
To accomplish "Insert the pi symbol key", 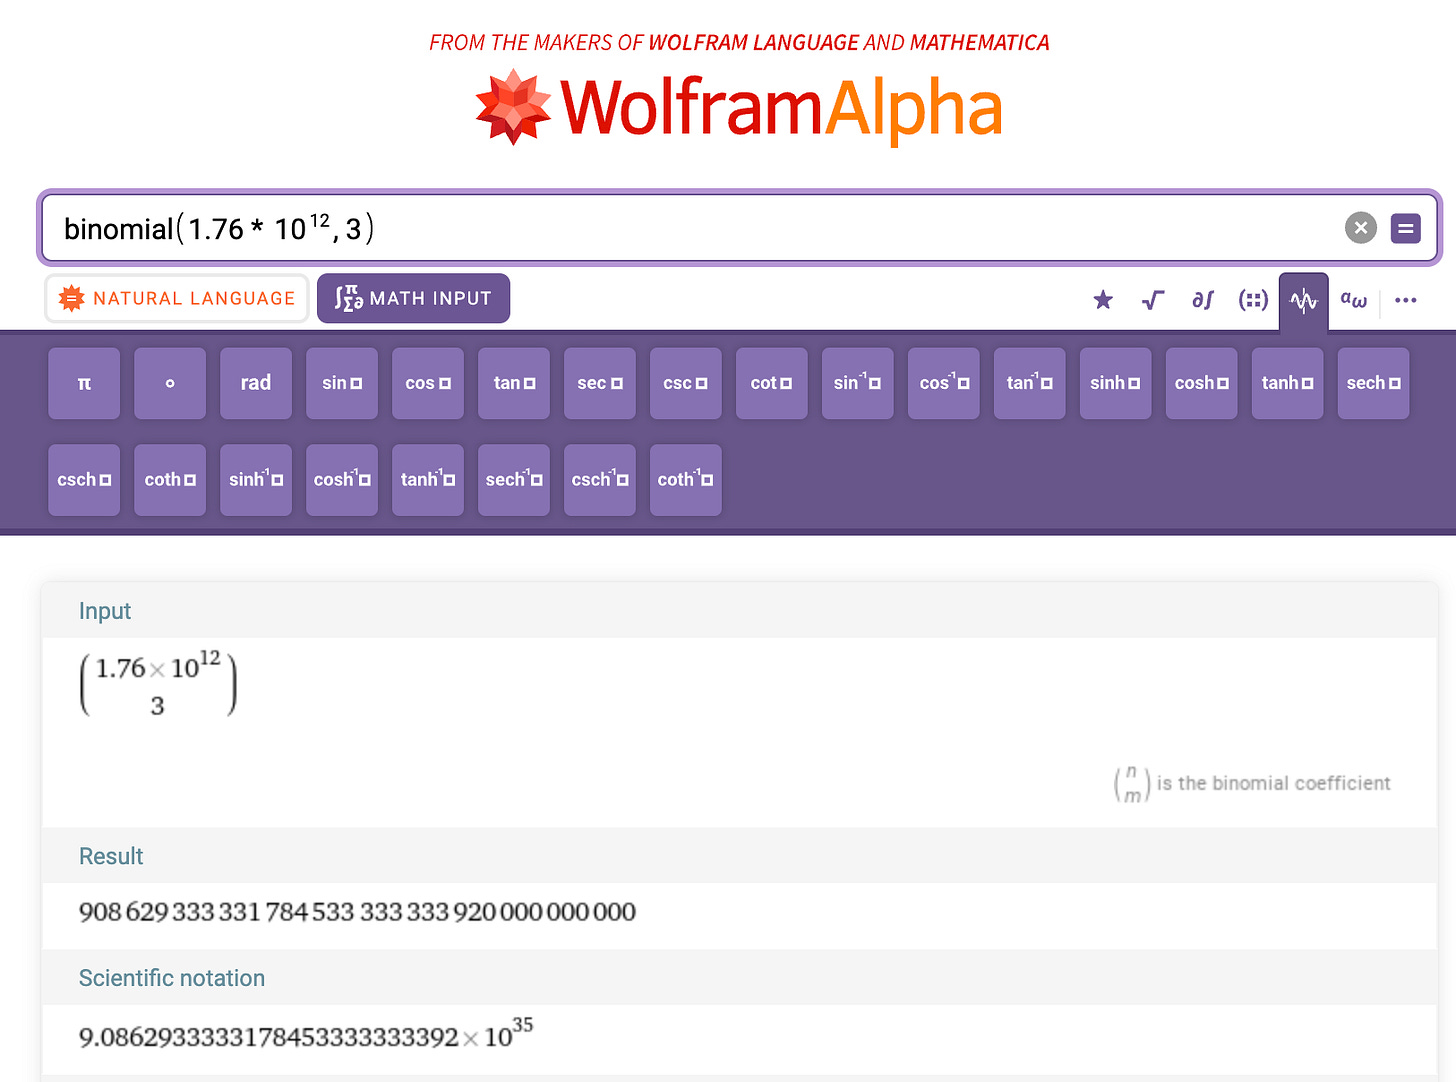I will click(84, 383).
